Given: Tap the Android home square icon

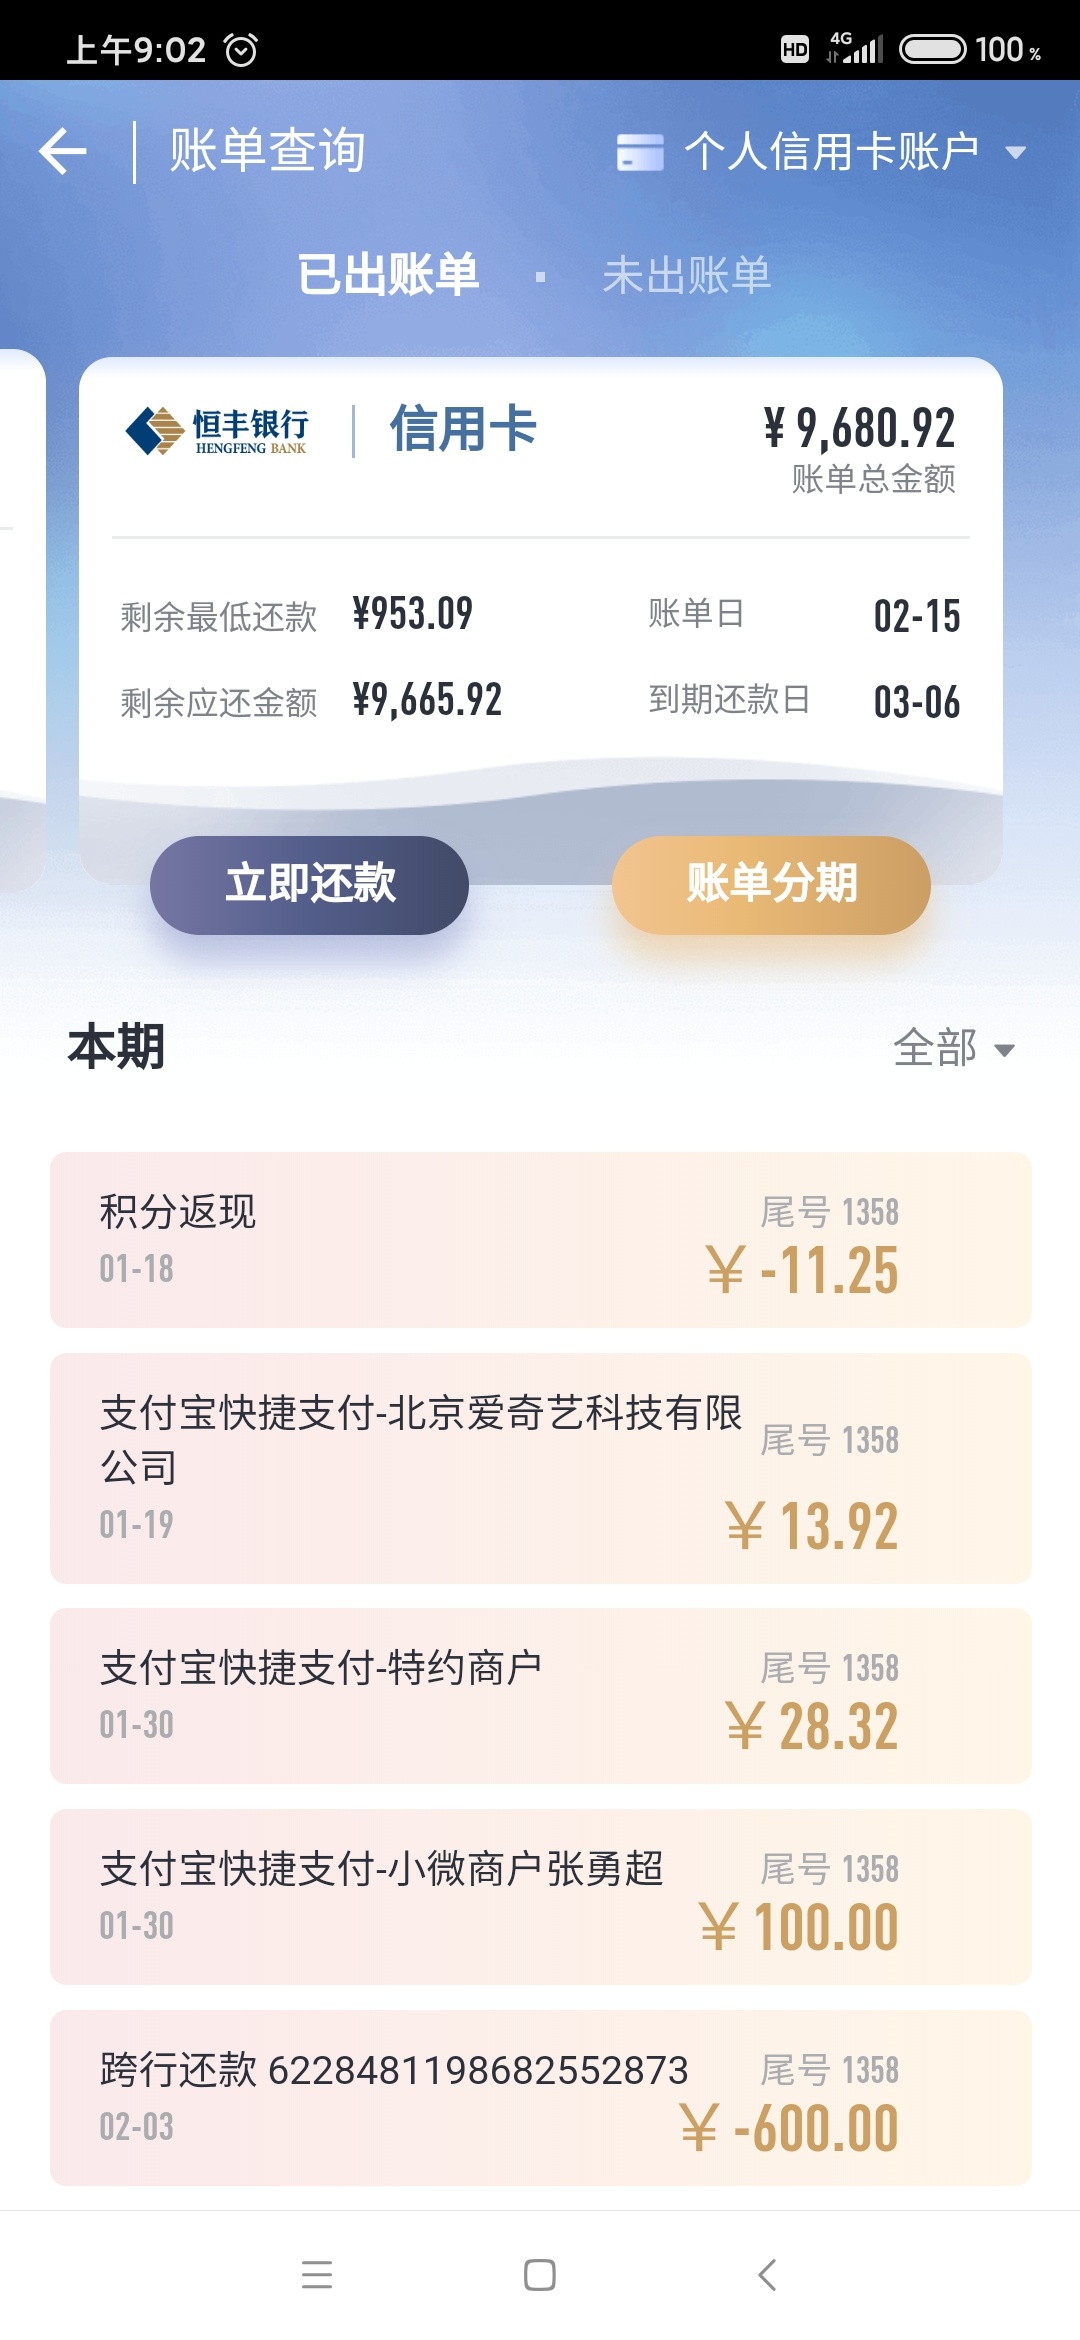Looking at the screenshot, I should click(540, 2274).
